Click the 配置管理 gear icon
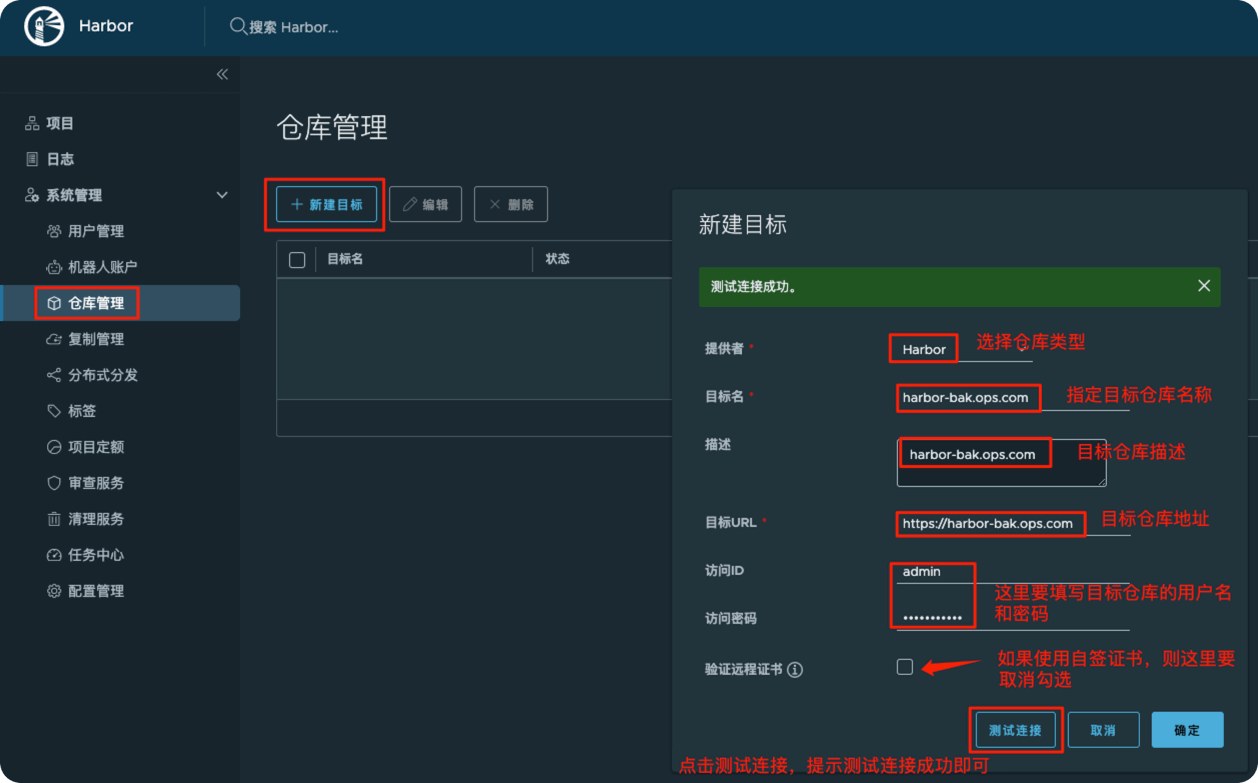 [x=54, y=591]
